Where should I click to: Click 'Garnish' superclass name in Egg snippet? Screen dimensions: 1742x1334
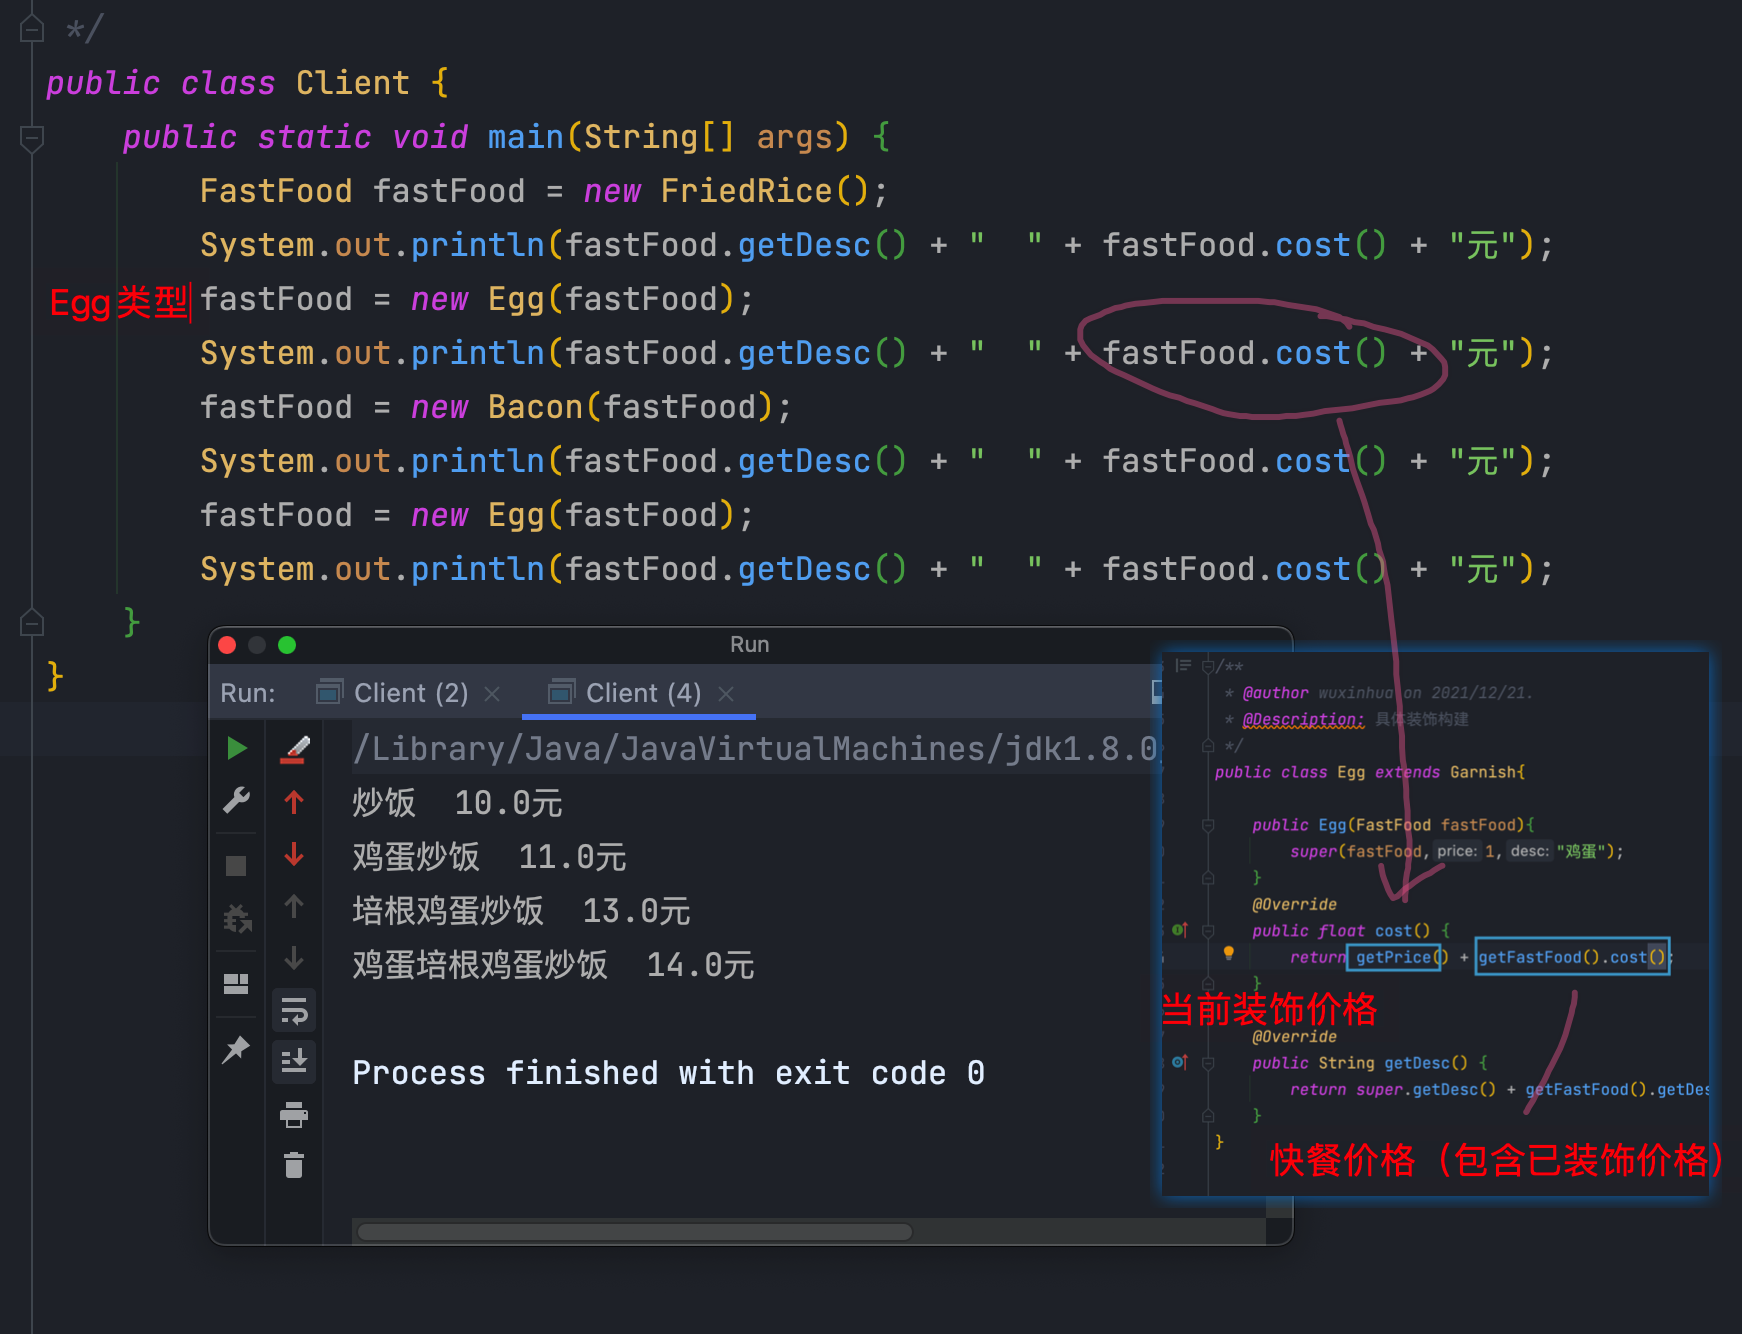click(x=1484, y=772)
